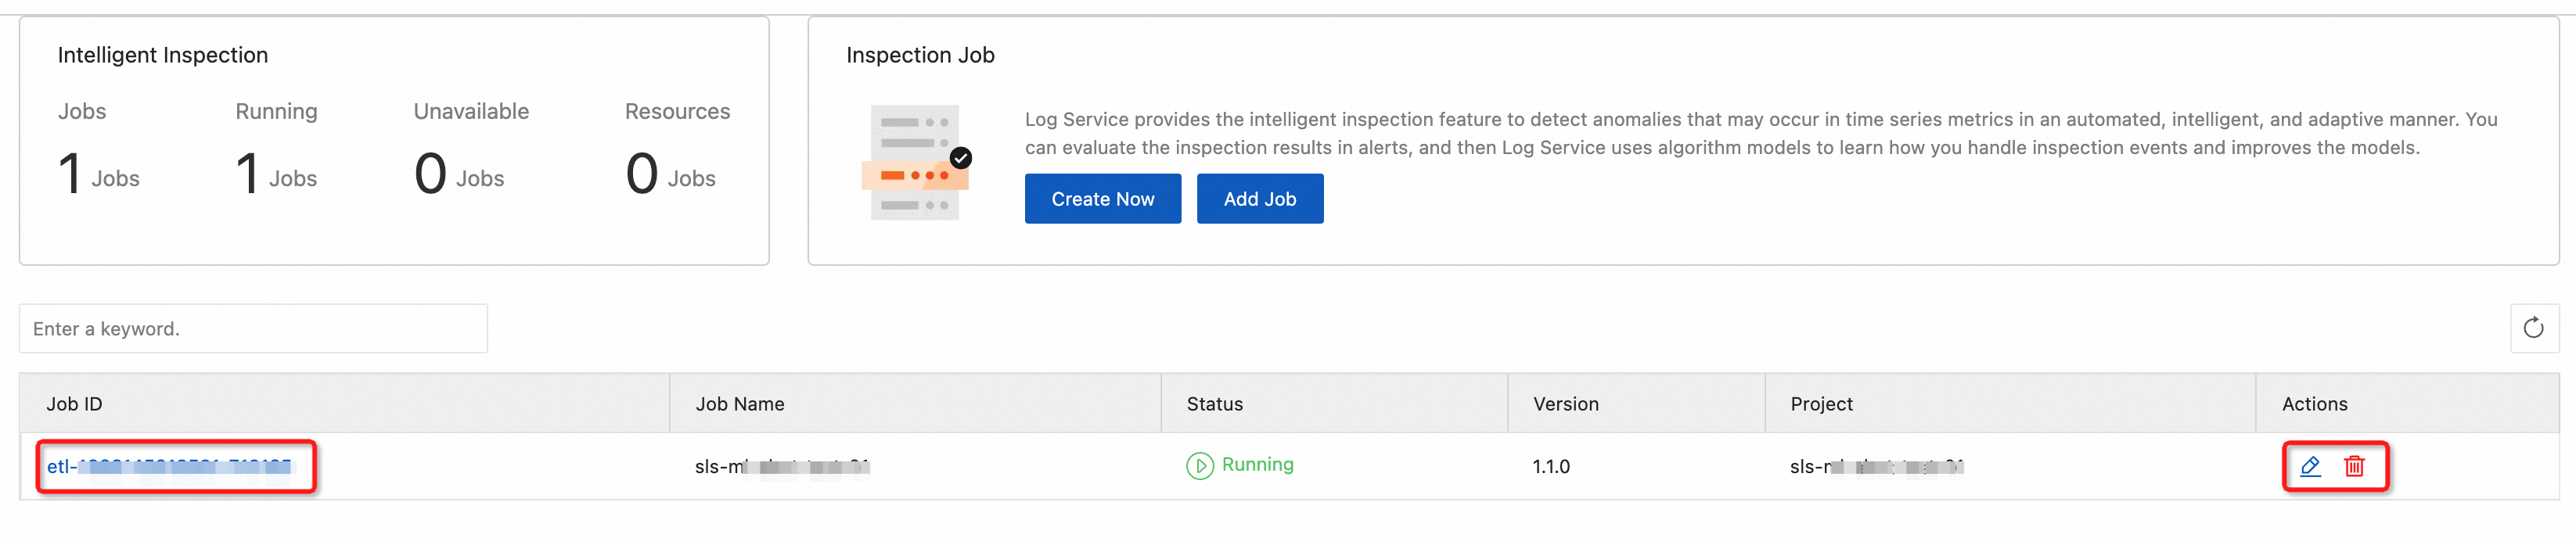Click the Unavailable jobs count

pyautogui.click(x=458, y=174)
